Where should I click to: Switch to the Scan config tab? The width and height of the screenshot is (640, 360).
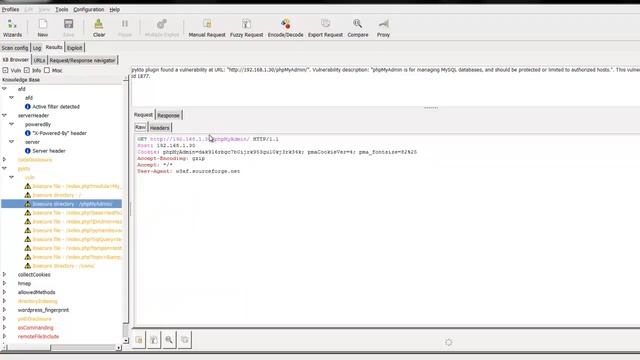point(15,48)
